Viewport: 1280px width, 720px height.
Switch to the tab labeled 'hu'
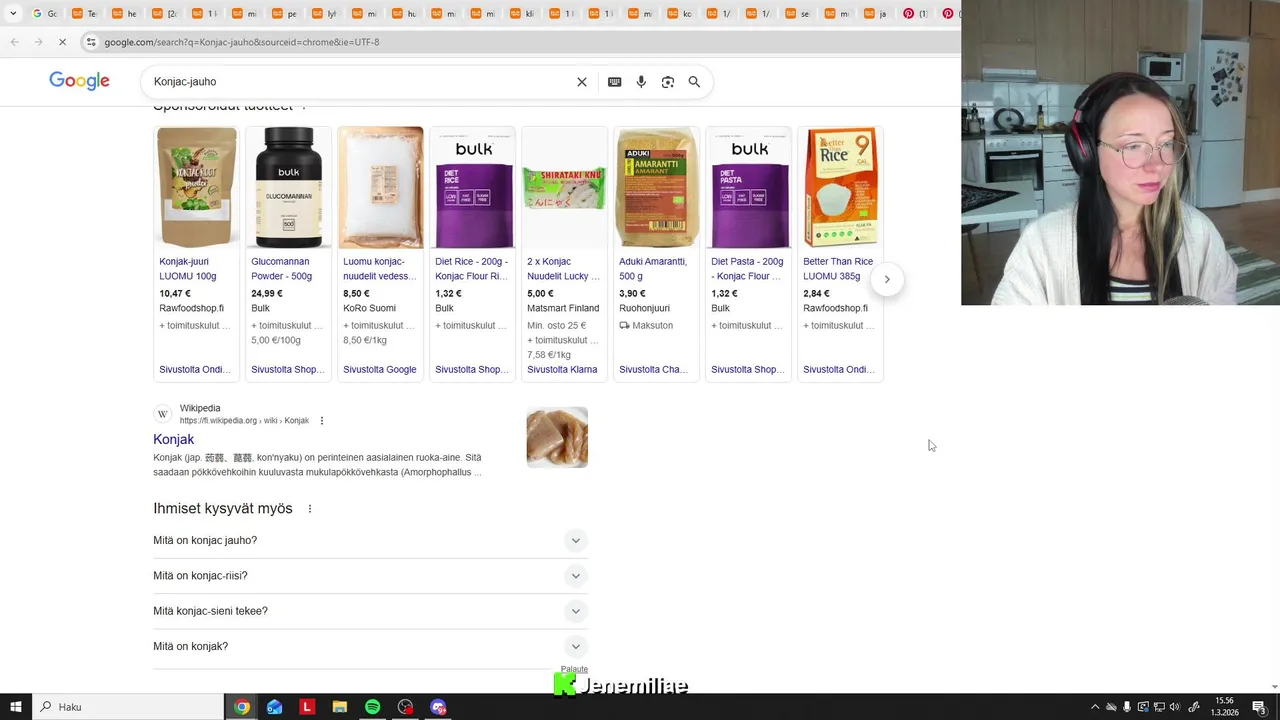[403, 14]
